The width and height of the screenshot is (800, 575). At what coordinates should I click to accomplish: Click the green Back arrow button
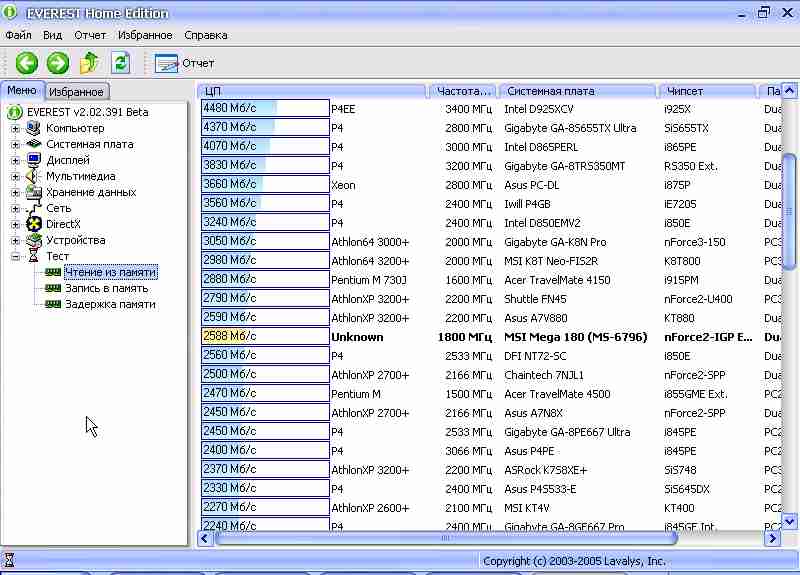[27, 63]
